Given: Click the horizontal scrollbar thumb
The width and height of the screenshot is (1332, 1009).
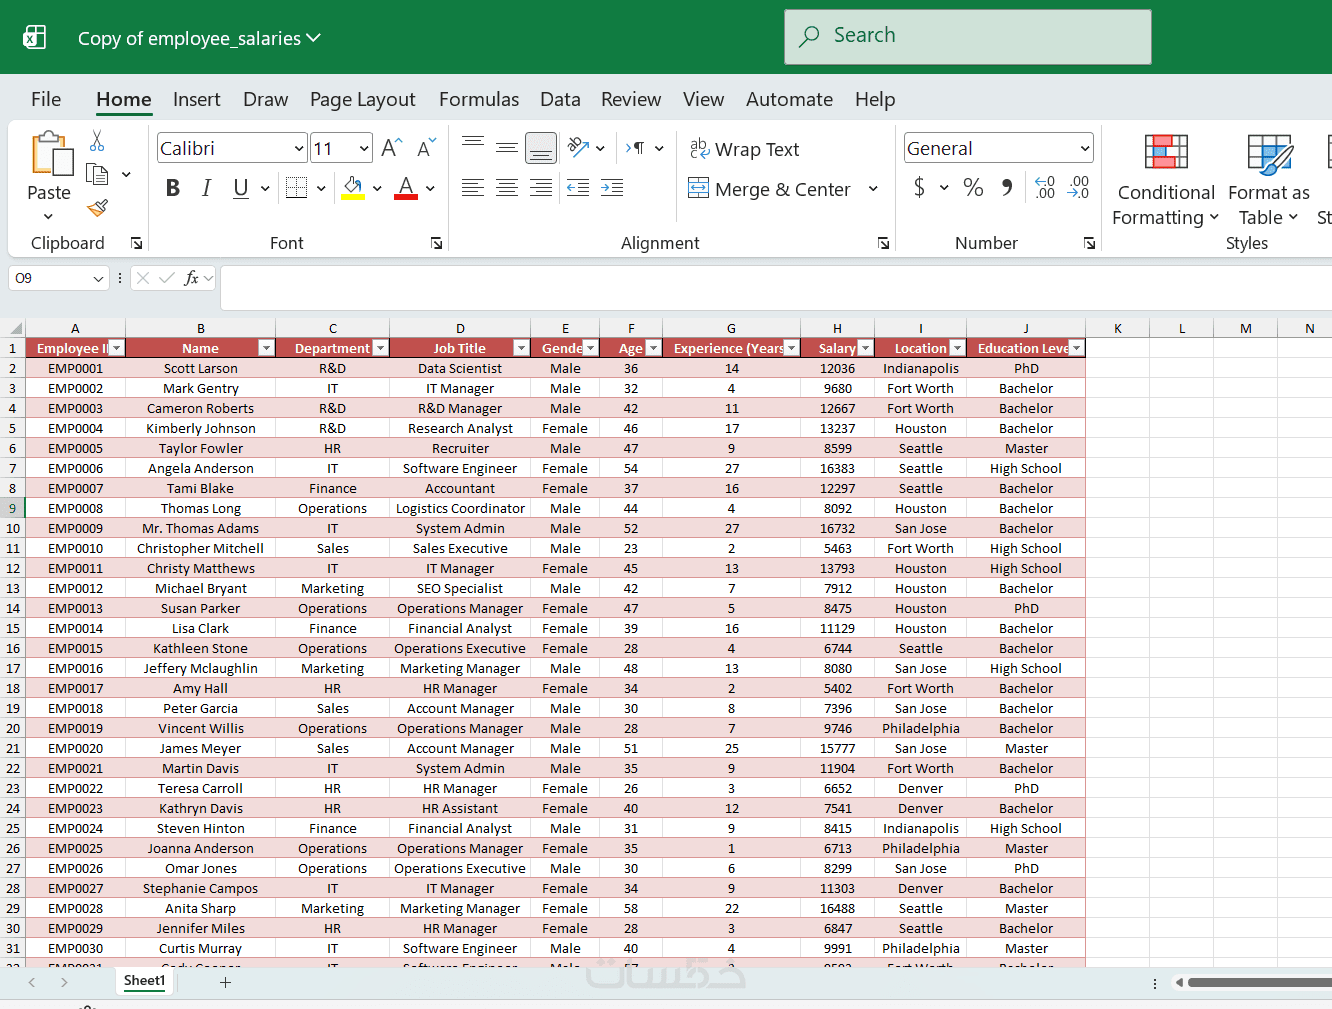Looking at the screenshot, I should [1260, 982].
